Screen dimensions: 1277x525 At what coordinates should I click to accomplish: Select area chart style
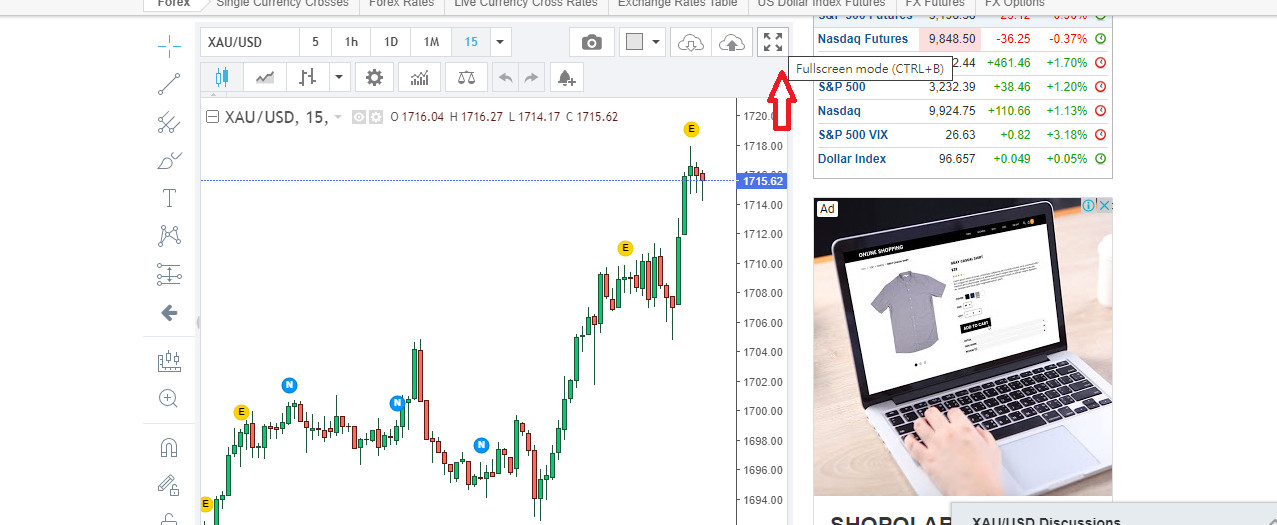click(x=265, y=77)
